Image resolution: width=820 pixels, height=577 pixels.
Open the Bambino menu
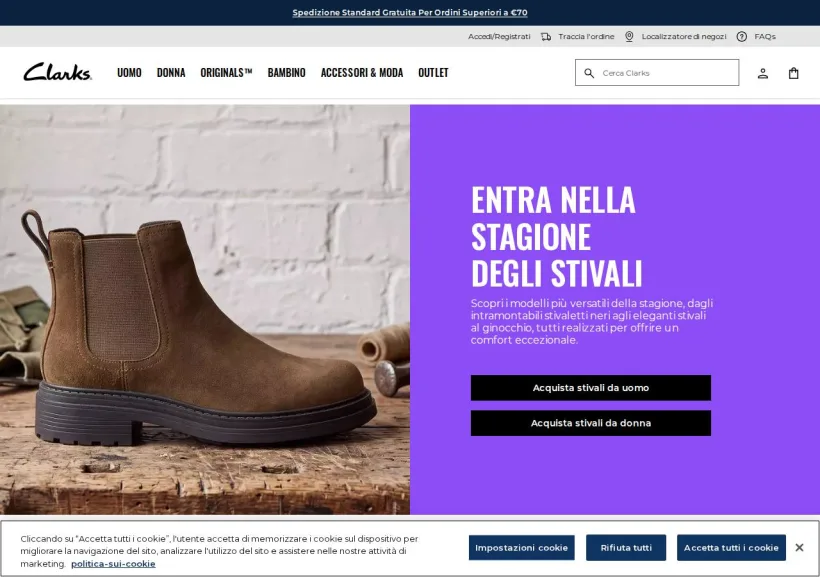point(287,73)
